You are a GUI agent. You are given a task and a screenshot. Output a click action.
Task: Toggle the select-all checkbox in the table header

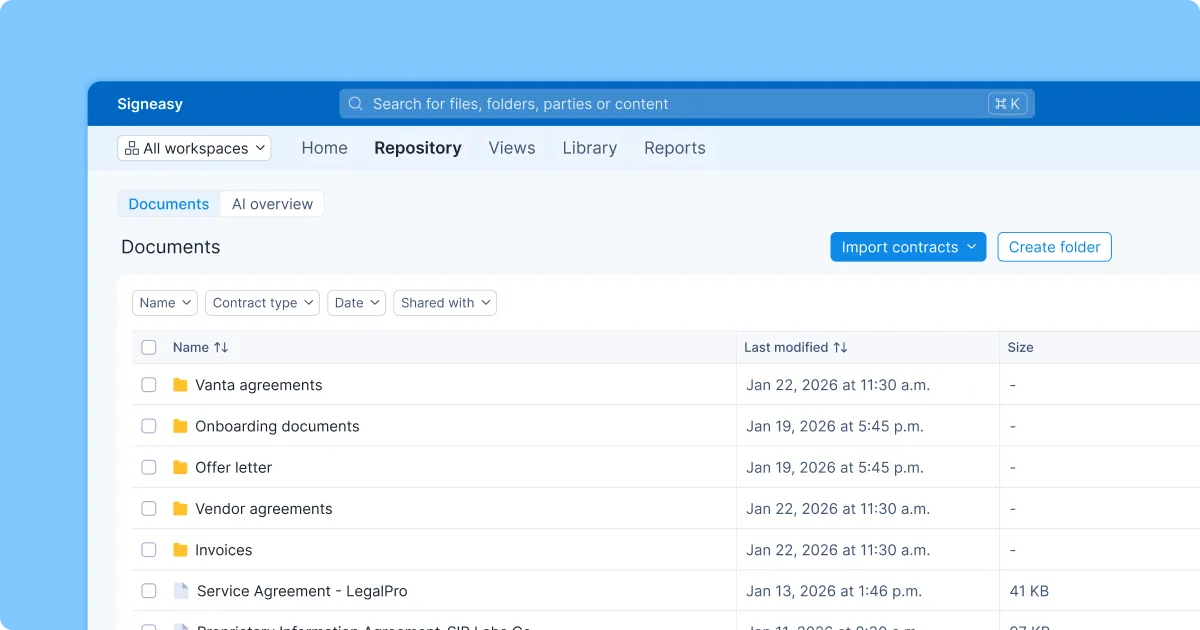click(149, 347)
